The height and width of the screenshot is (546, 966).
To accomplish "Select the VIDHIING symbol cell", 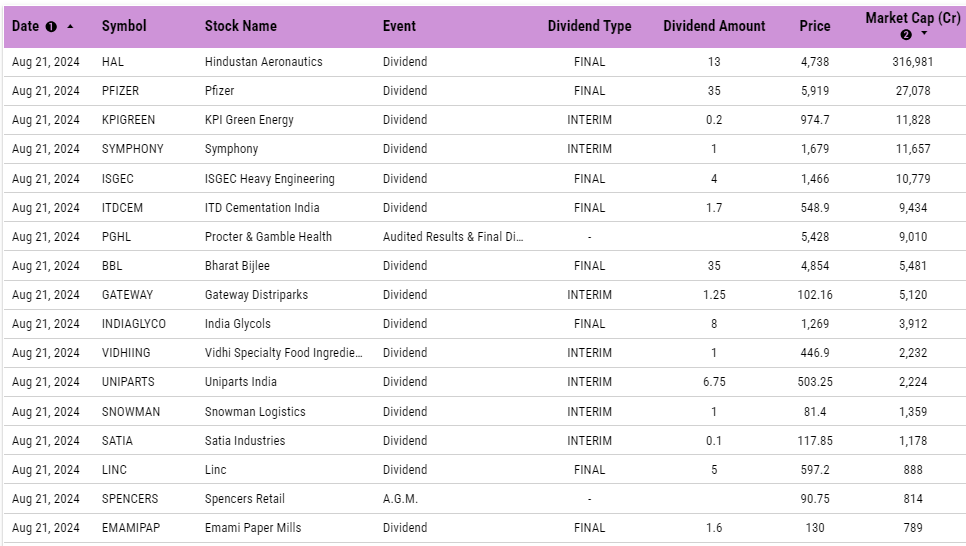I will 126,352.
